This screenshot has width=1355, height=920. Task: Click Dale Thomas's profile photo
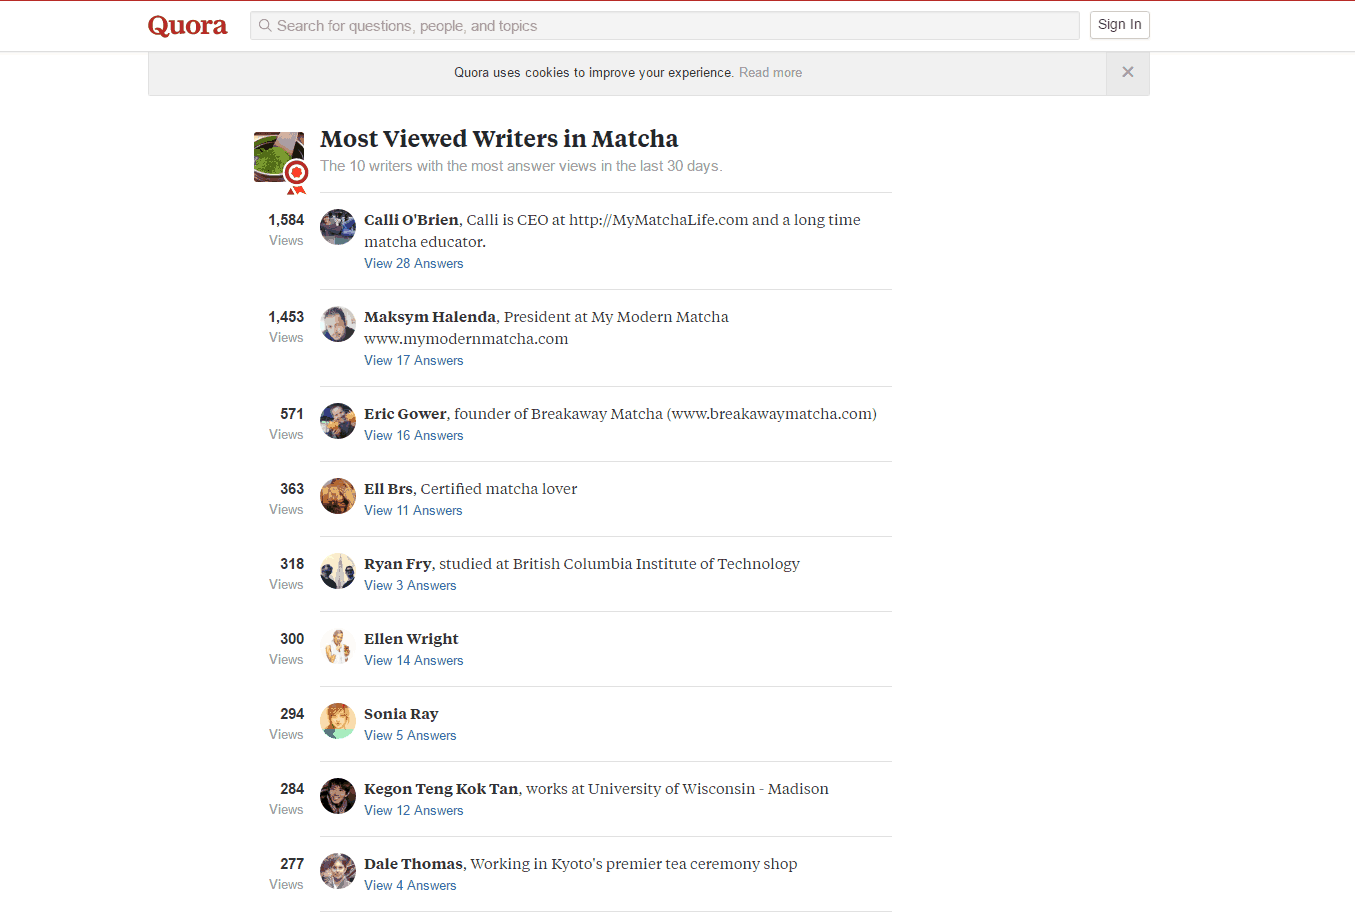pyautogui.click(x=338, y=871)
